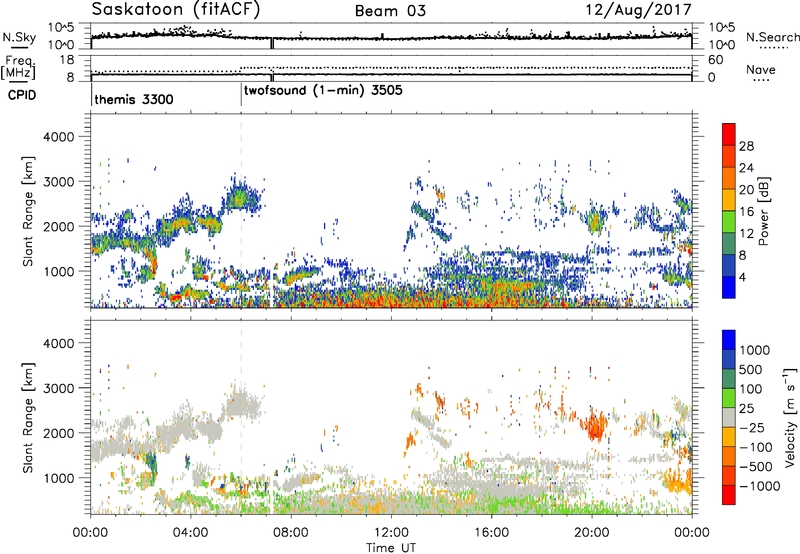Click the Velocity colorbar gray segment
This screenshot has height=554, width=800.
tap(729, 417)
